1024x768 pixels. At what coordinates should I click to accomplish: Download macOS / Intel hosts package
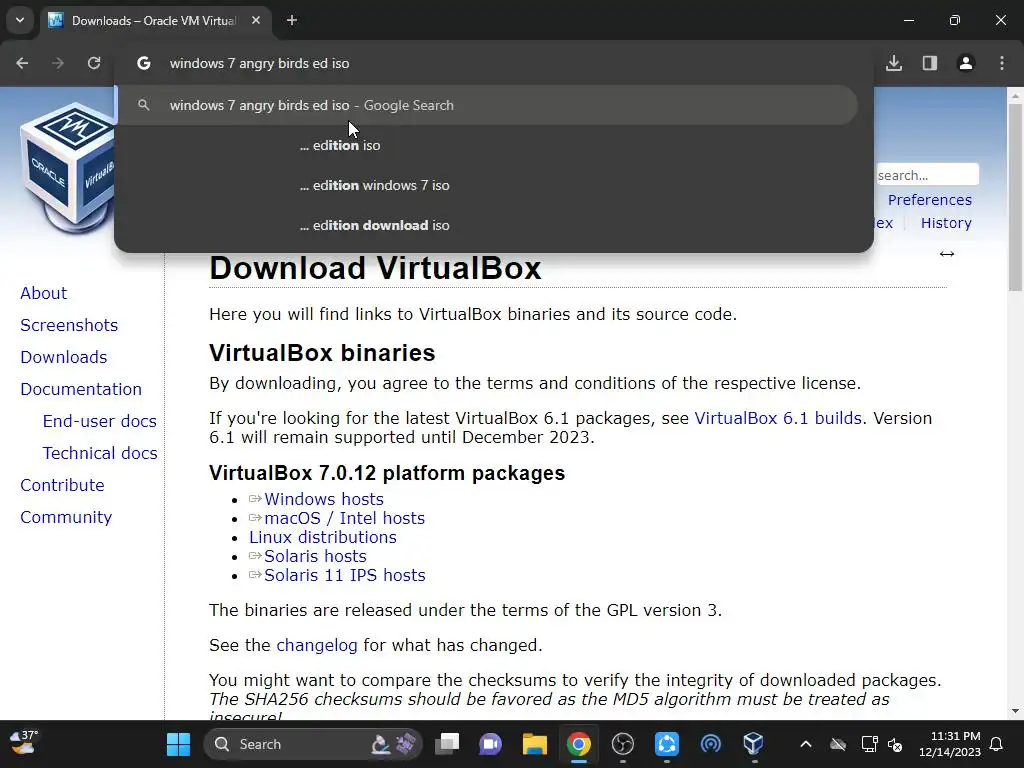pyautogui.click(x=344, y=518)
